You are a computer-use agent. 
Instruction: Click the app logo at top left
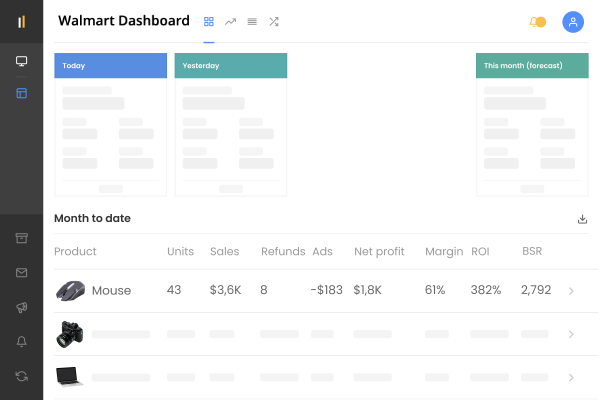21,21
